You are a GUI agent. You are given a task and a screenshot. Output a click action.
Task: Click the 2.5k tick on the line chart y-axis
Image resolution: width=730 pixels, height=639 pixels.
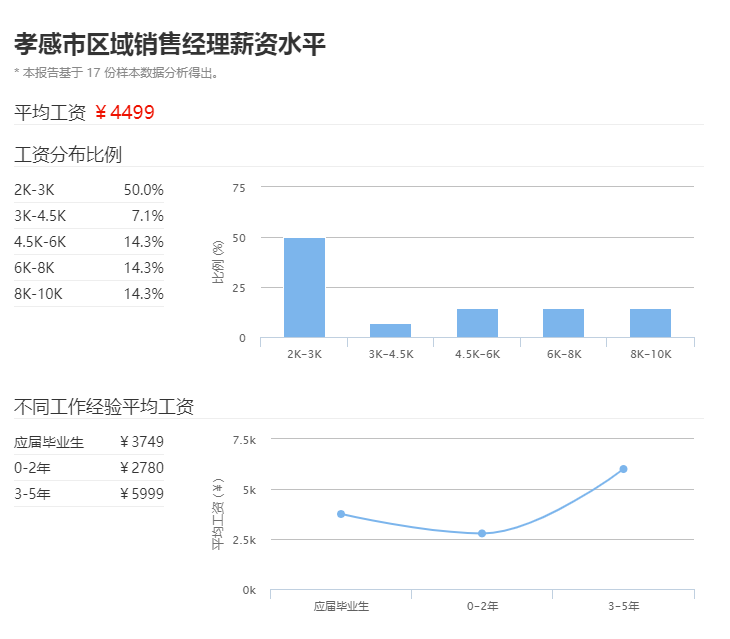[244, 540]
